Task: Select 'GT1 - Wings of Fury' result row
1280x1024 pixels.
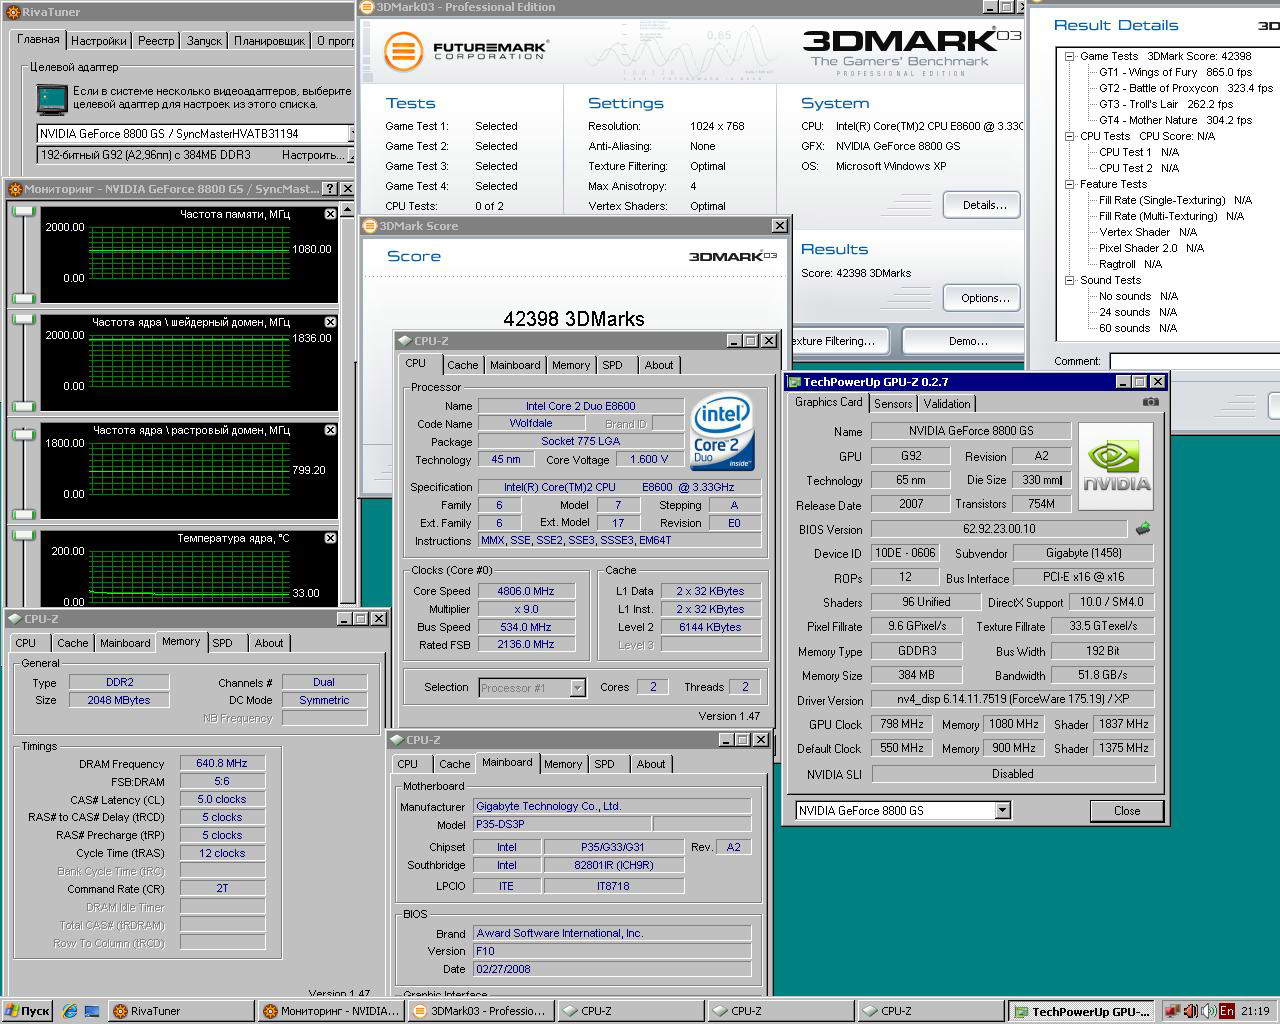Action: 1175,72
